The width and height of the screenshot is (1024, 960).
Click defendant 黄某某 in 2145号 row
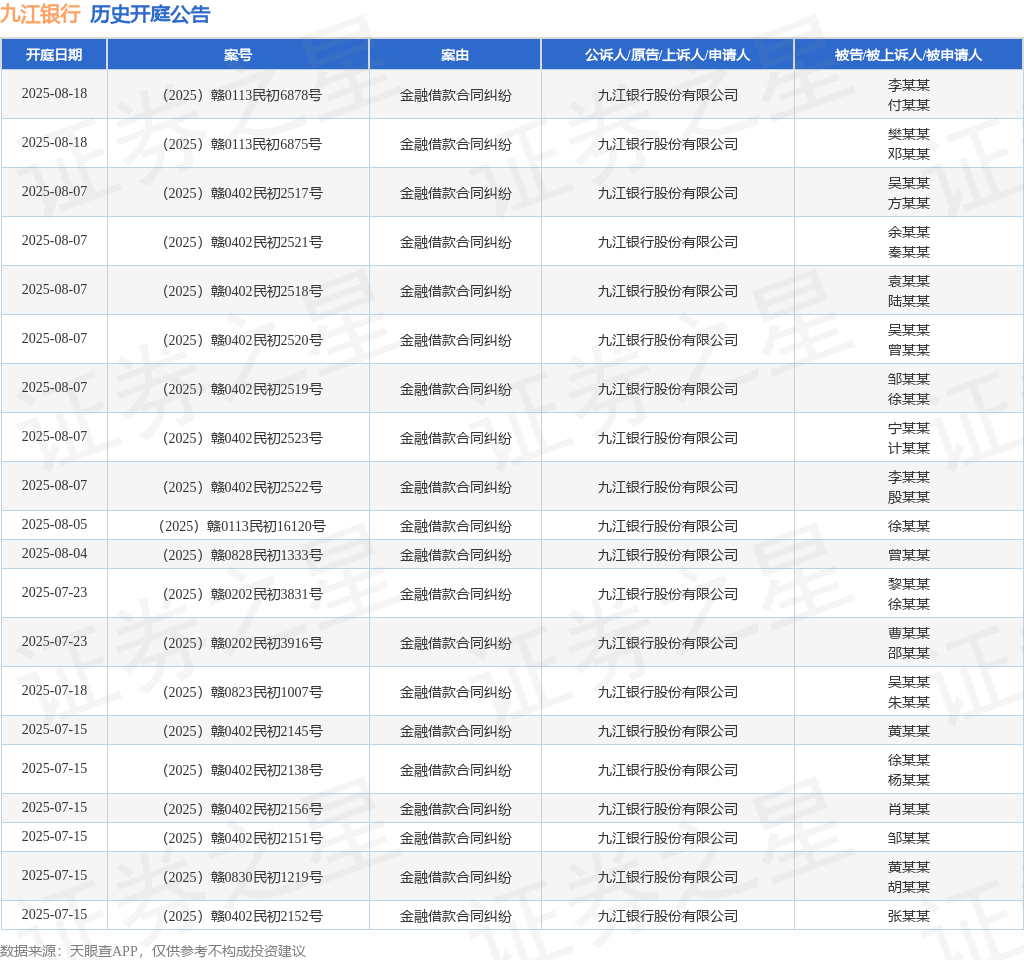pyautogui.click(x=908, y=731)
